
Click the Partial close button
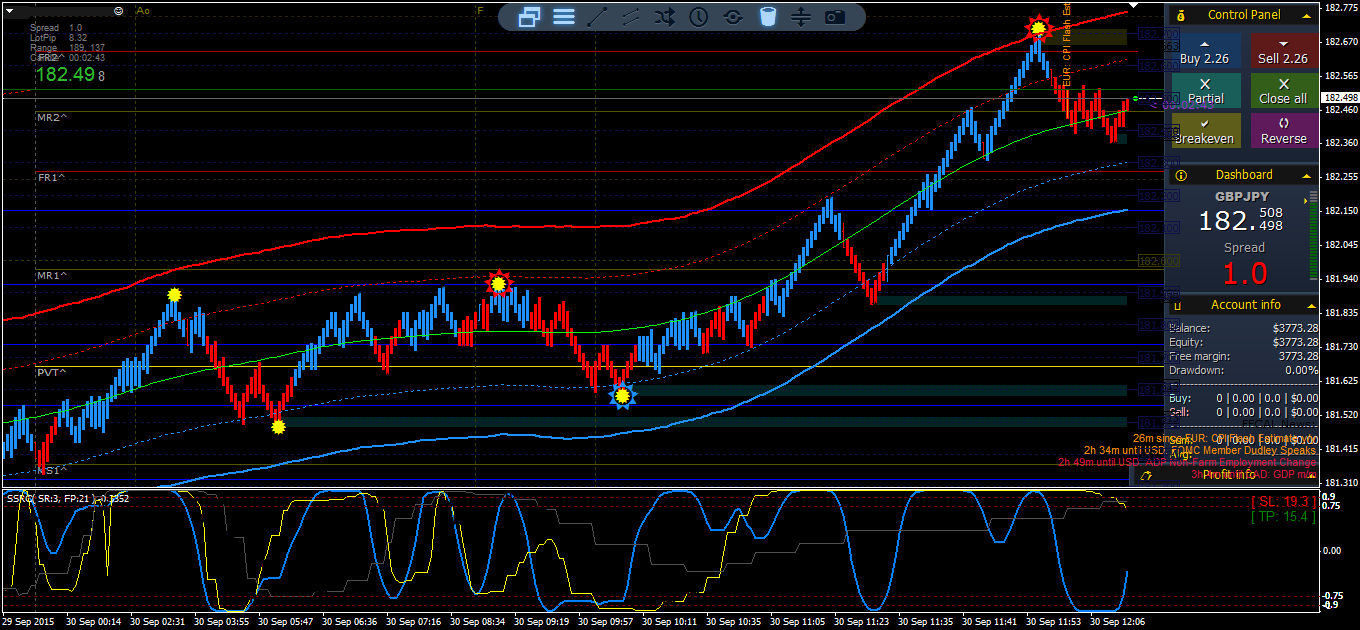[1204, 91]
